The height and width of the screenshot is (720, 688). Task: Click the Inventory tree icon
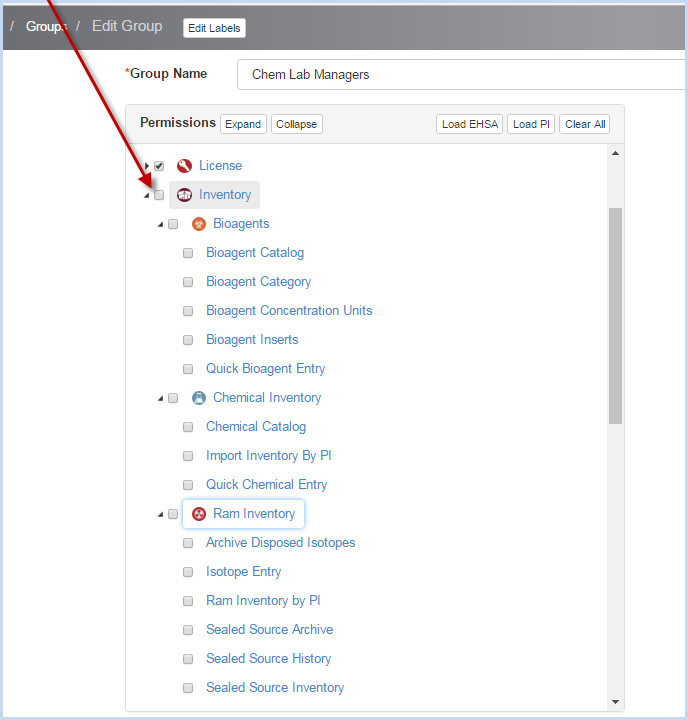(x=184, y=195)
